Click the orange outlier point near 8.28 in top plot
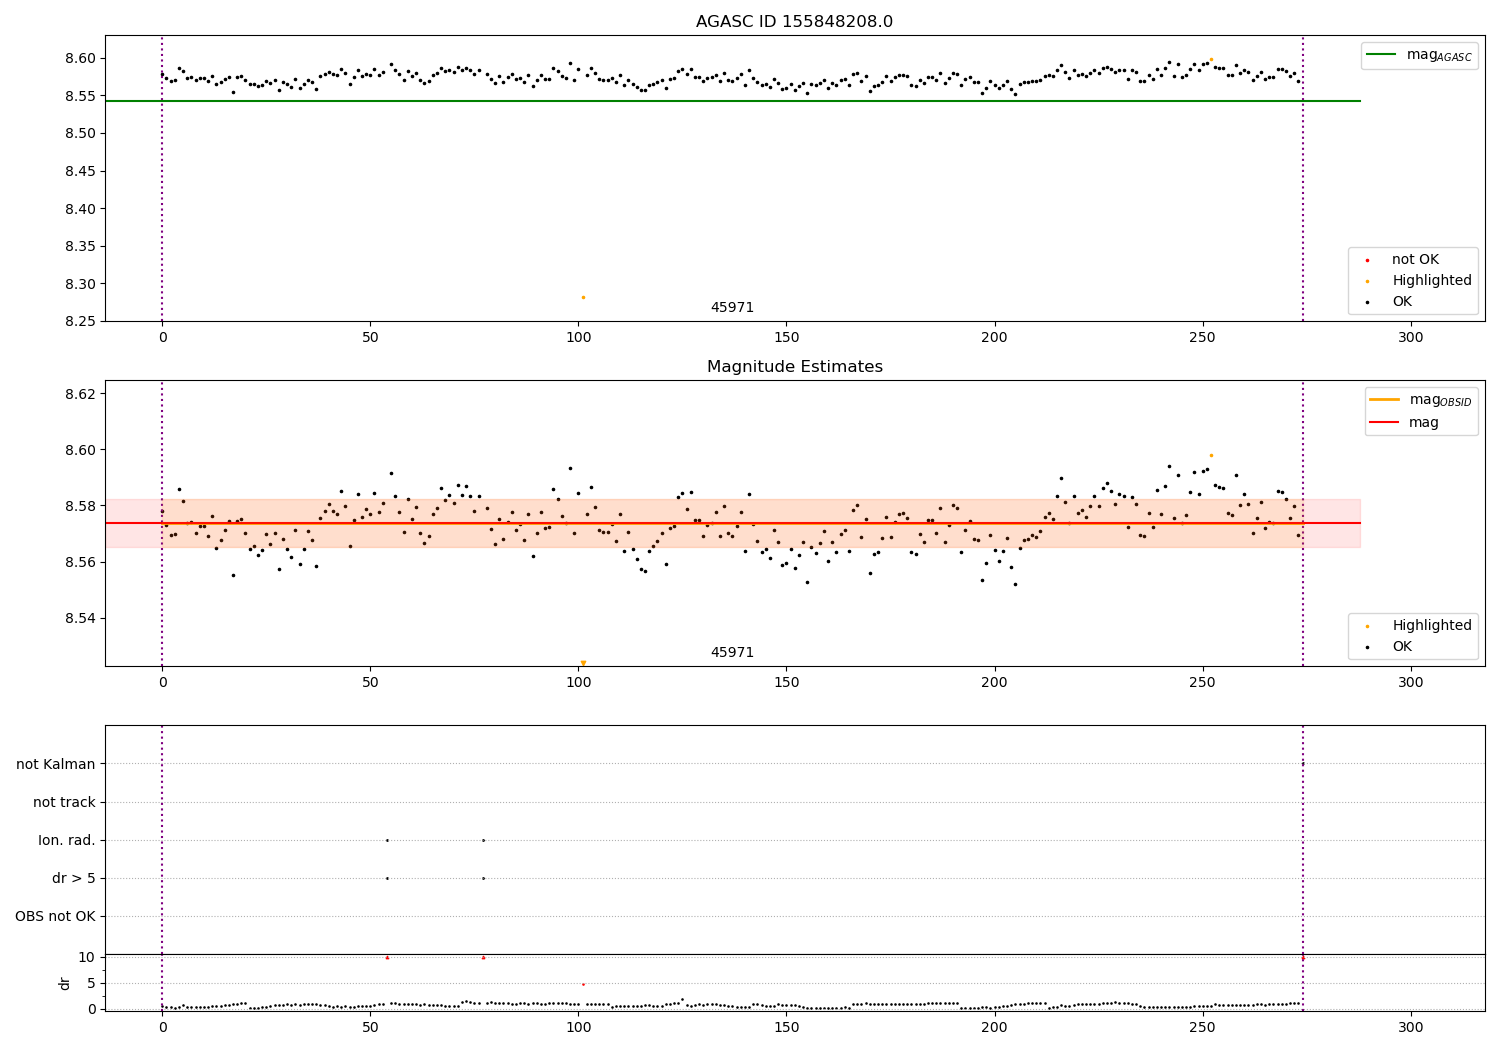 pos(583,297)
